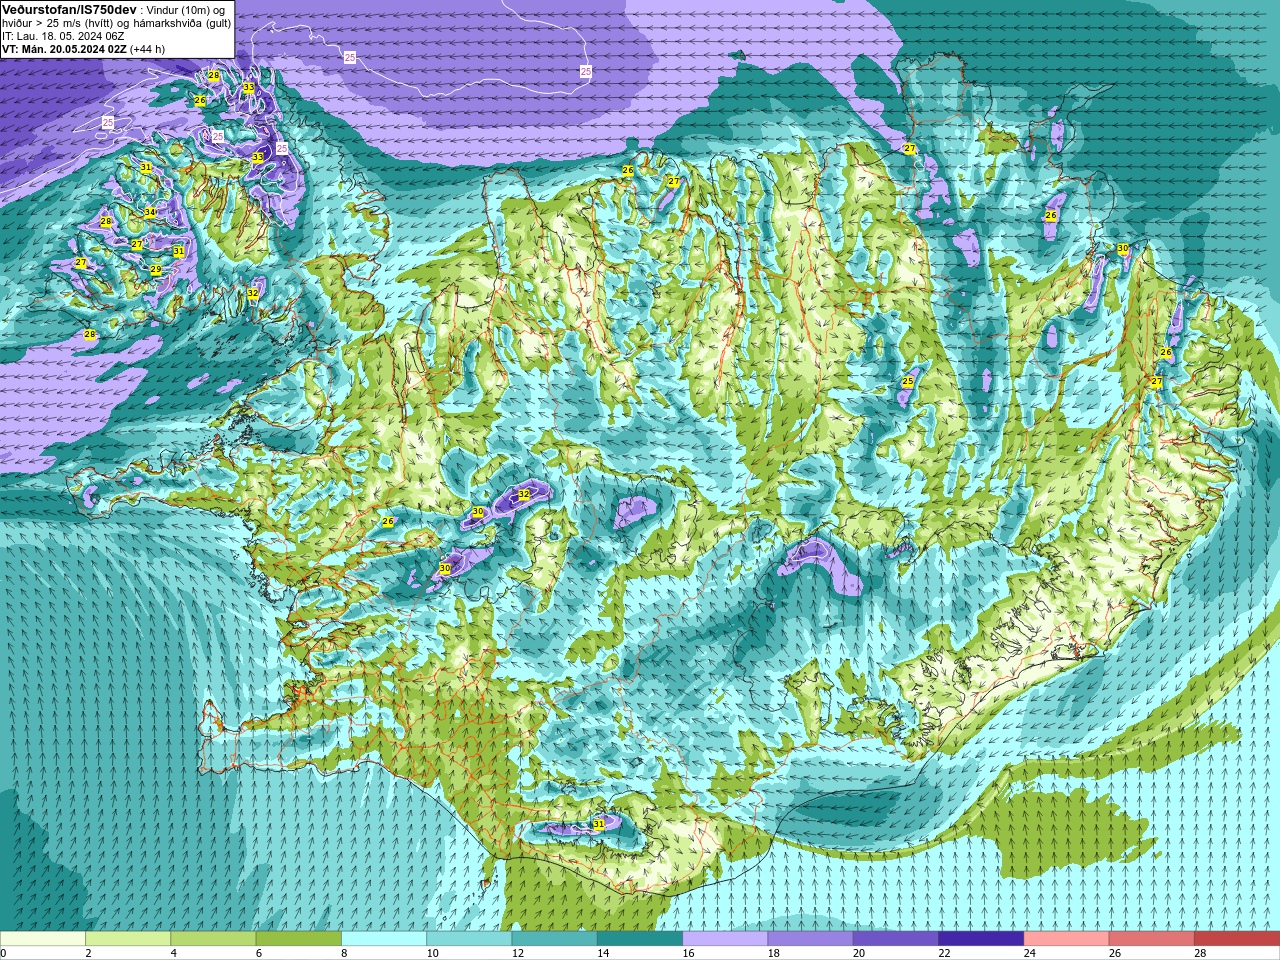Select the 'IT: Lau. 18. 05. 2024 06Z' line
1280x960 pixels.
(63, 36)
